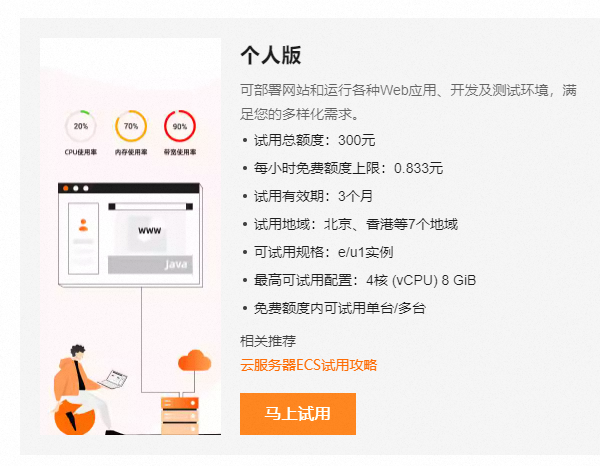
Task: Click the 20% CPU usage gauge
Action: (81, 126)
